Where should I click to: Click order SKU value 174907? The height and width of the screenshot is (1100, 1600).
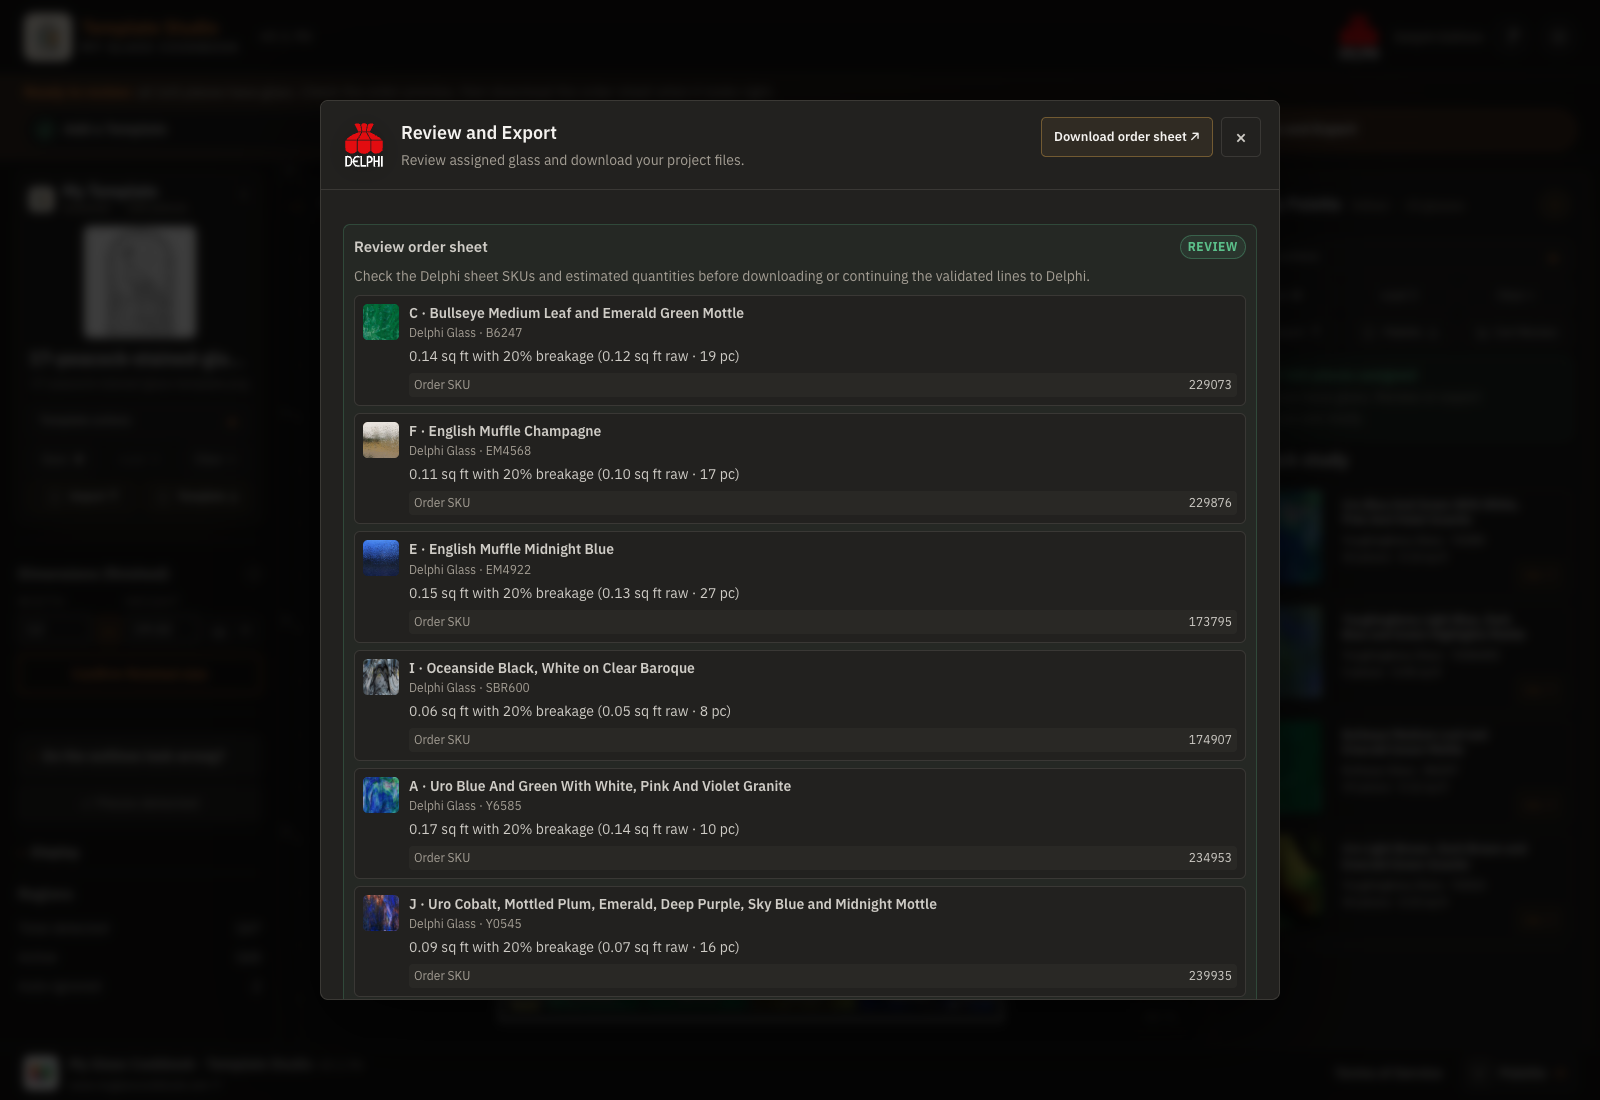(1210, 740)
